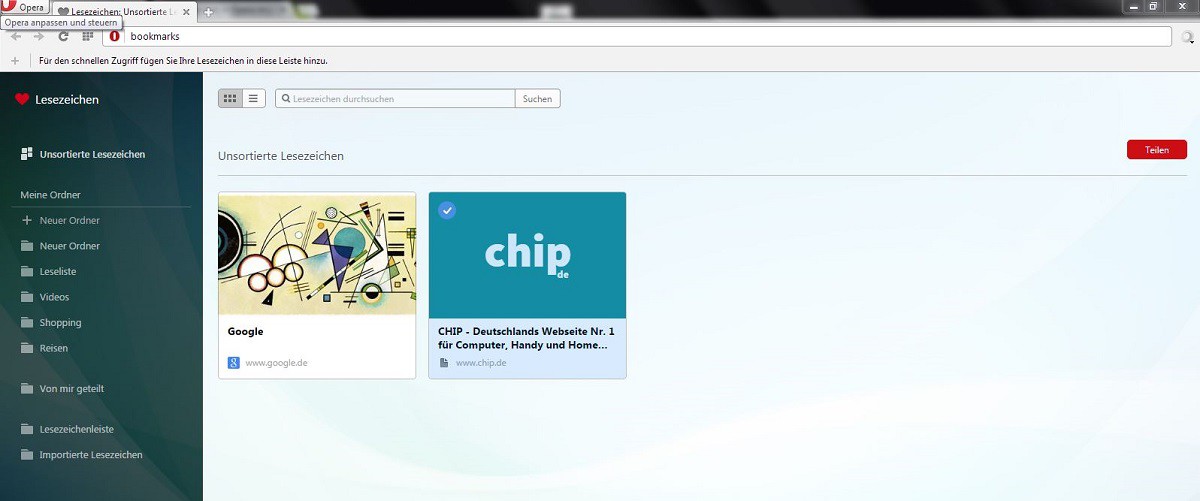Go back with the back arrow
Image resolution: width=1200 pixels, height=501 pixels.
tap(16, 36)
